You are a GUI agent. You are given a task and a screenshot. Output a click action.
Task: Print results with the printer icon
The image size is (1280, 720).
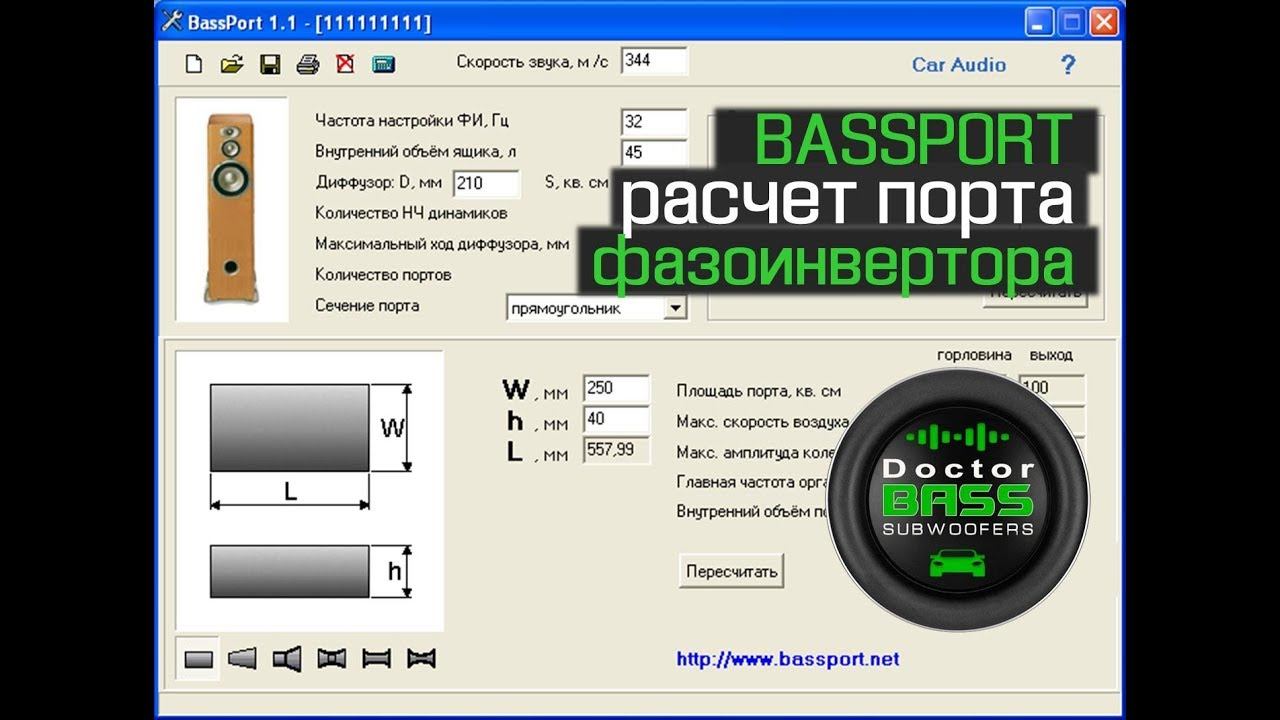pos(307,65)
